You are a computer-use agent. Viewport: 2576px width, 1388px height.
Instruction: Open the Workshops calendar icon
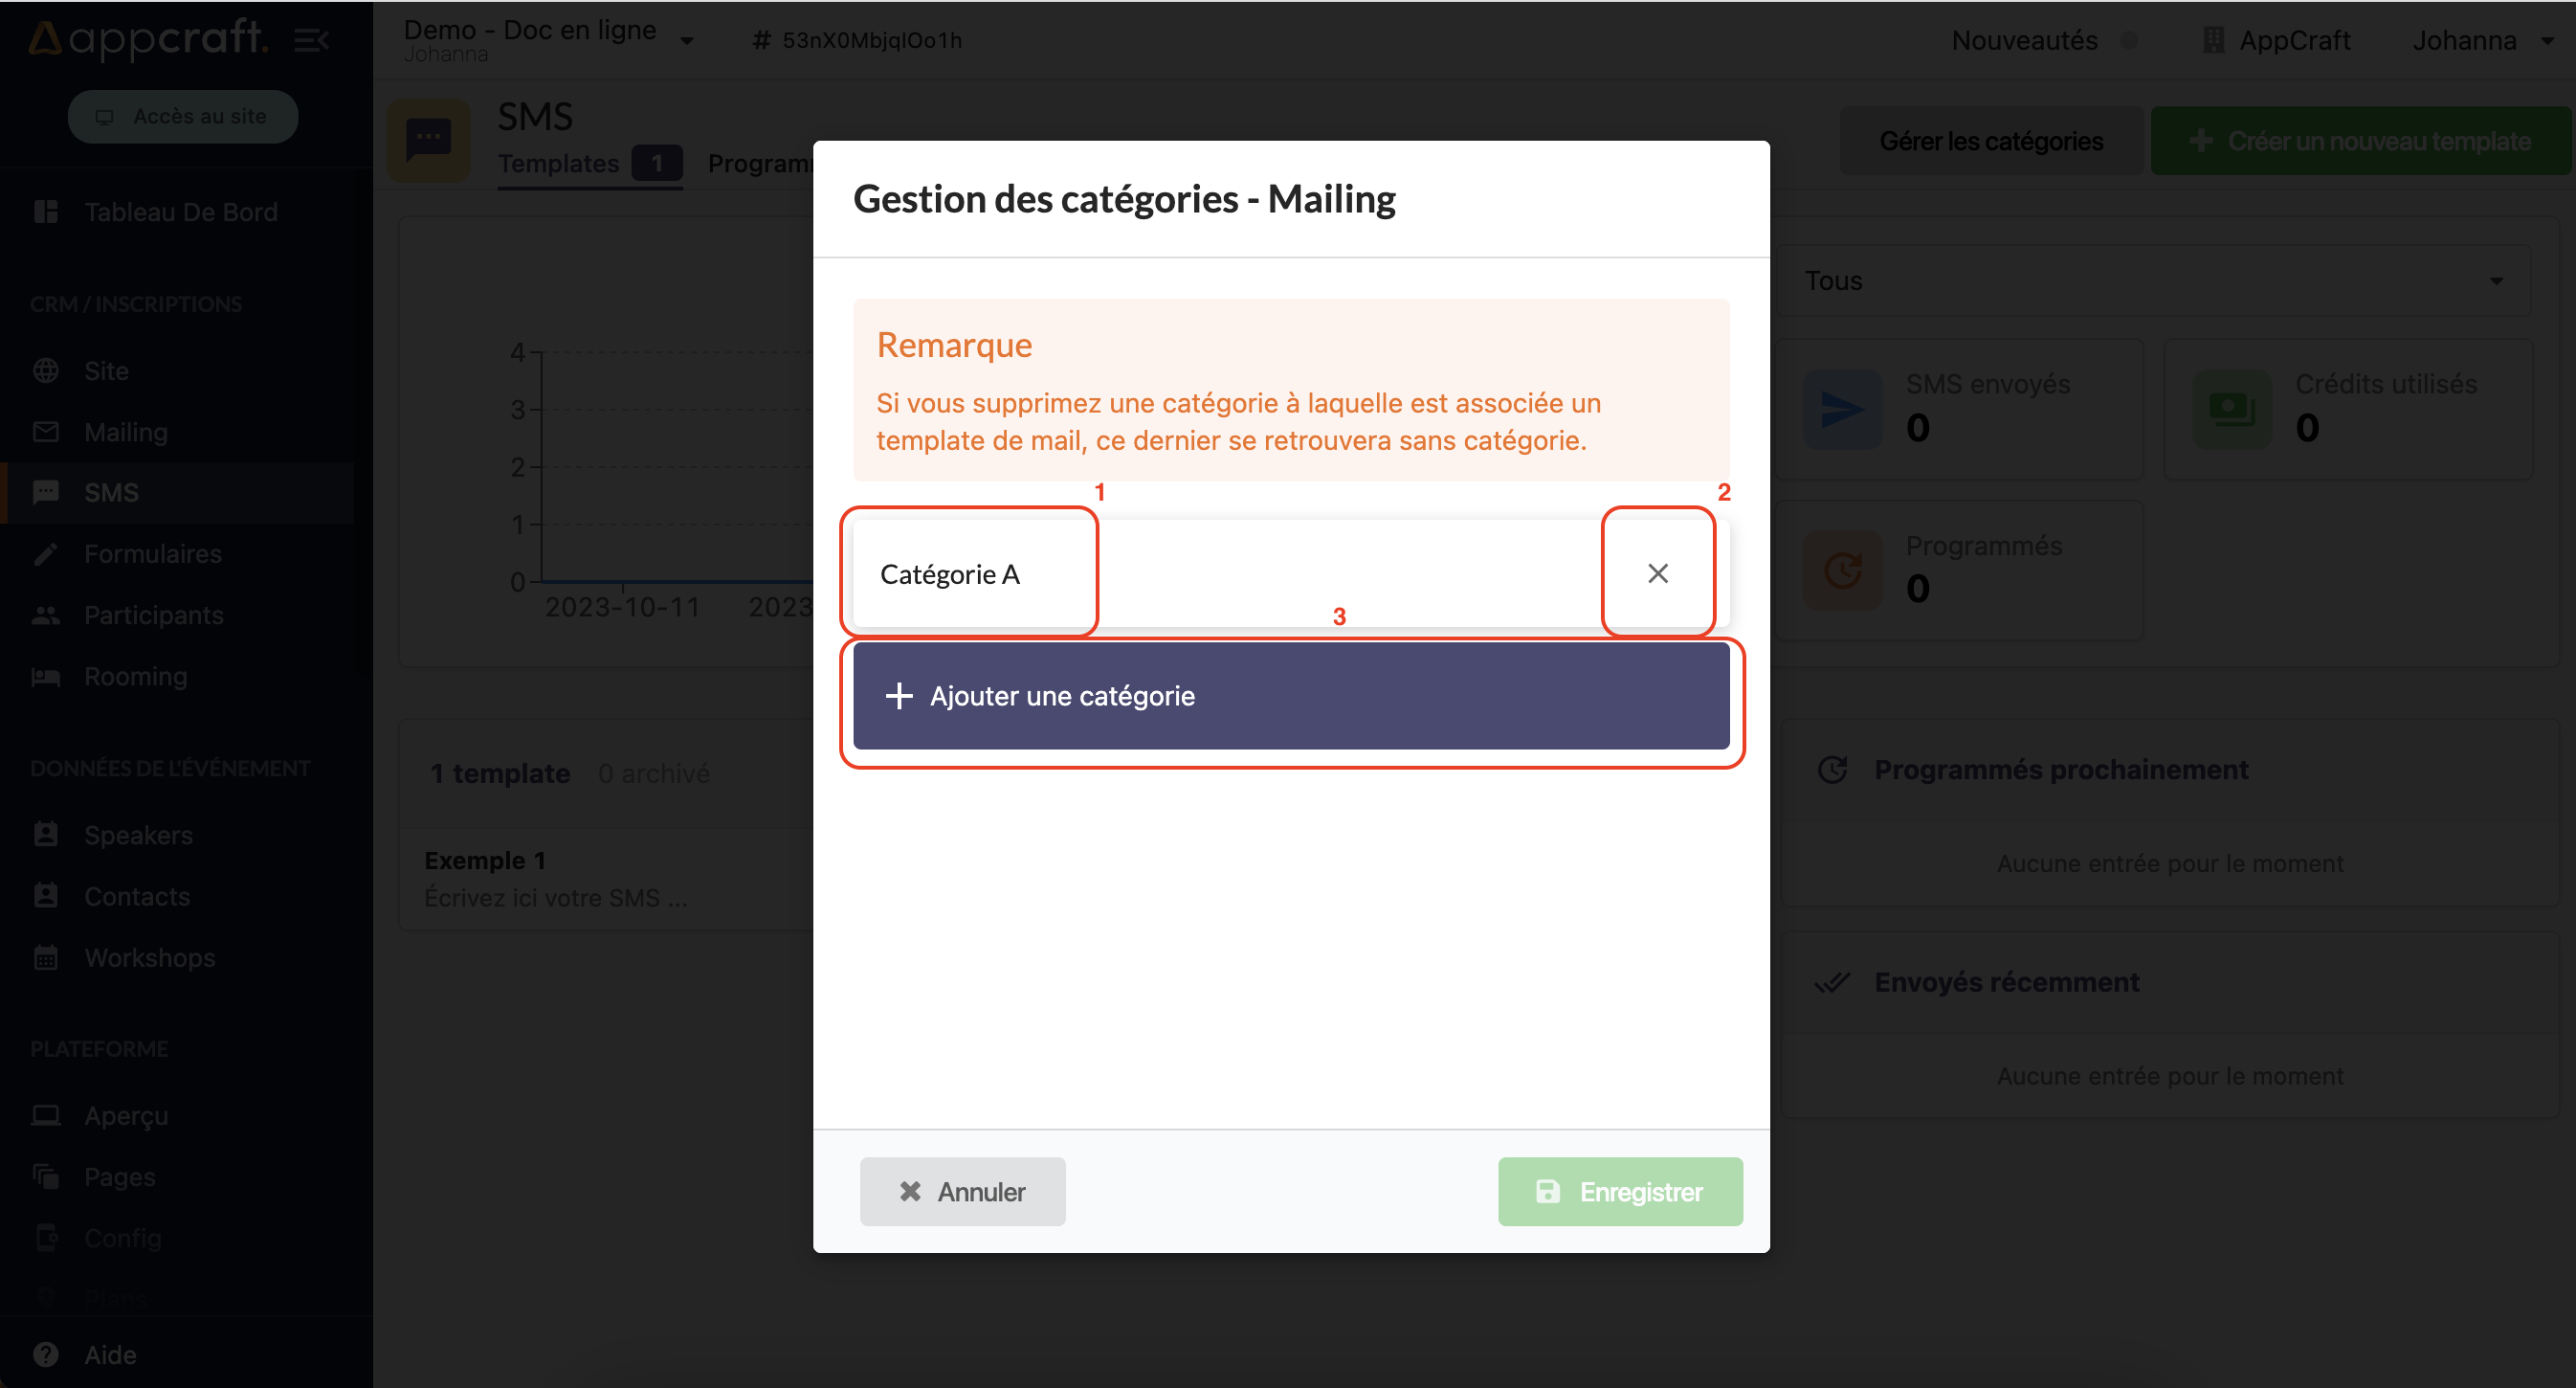46,957
